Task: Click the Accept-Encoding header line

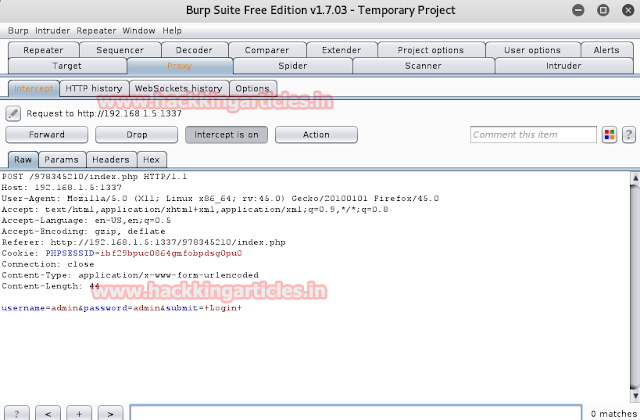Action: [84, 231]
